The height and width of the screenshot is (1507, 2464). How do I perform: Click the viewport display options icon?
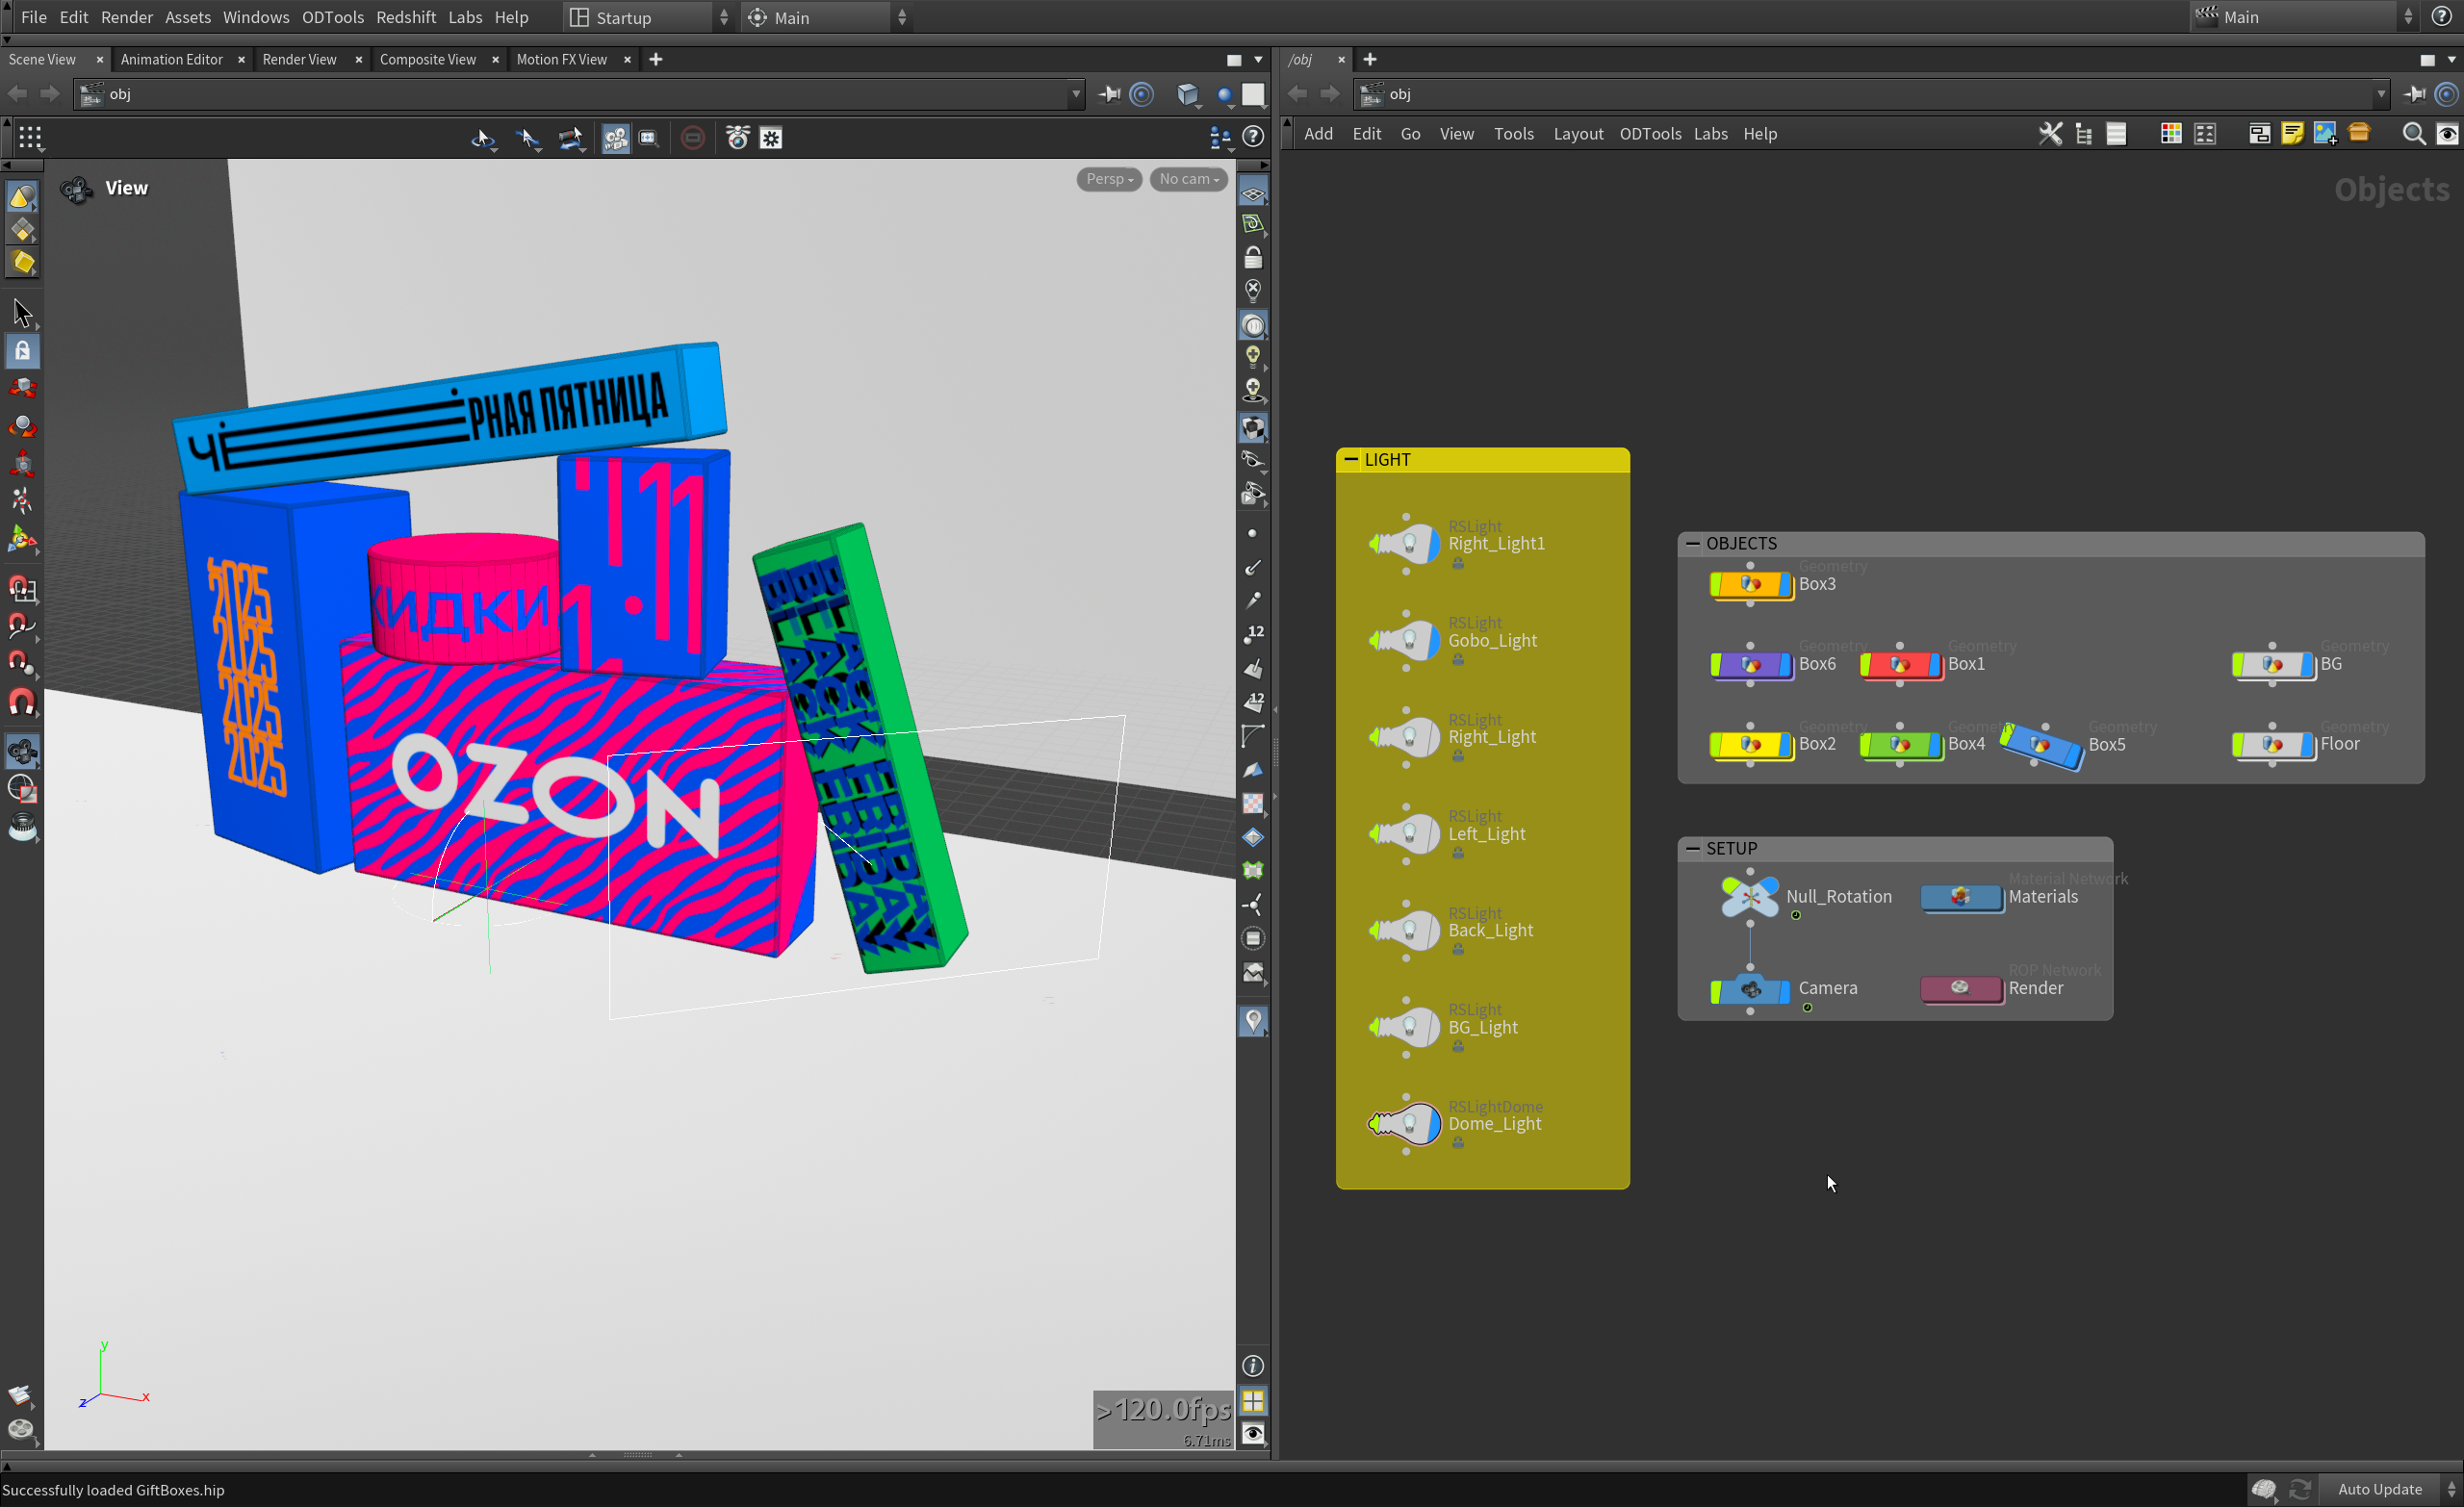tap(1252, 1433)
